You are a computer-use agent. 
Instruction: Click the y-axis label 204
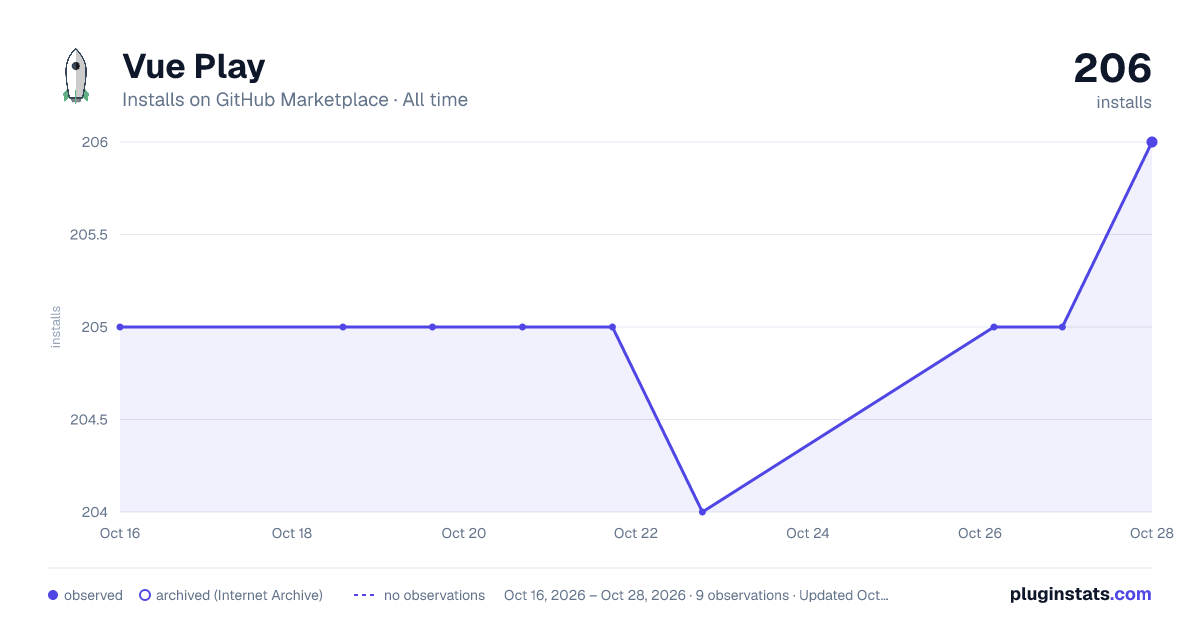pos(95,512)
